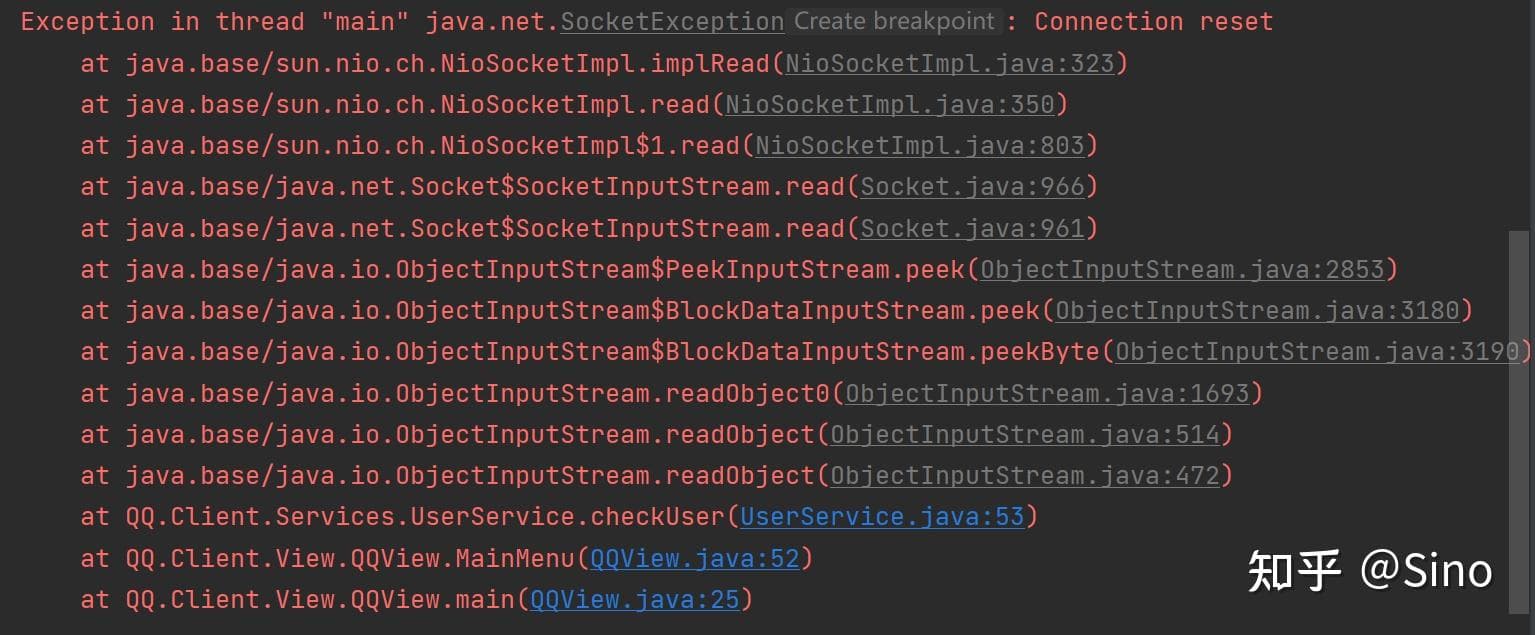The height and width of the screenshot is (635, 1535).
Task: Open ObjectInputStream.java:472 link
Action: tap(1025, 476)
